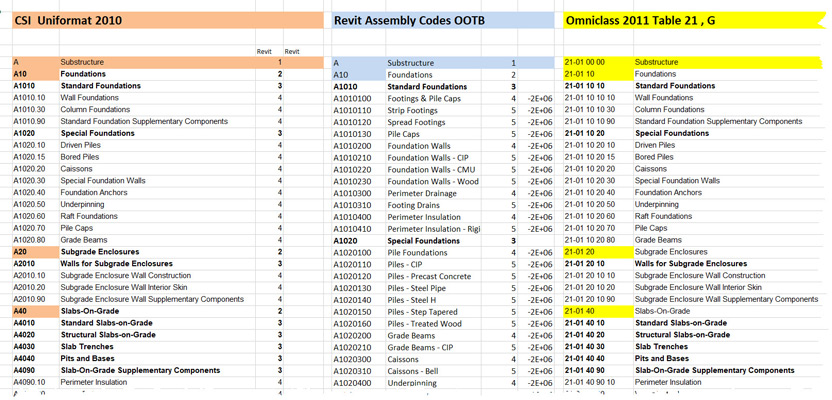Select yellow '21-01 00 00' Omniclass cell
This screenshot has width=832, height=400.
[599, 62]
